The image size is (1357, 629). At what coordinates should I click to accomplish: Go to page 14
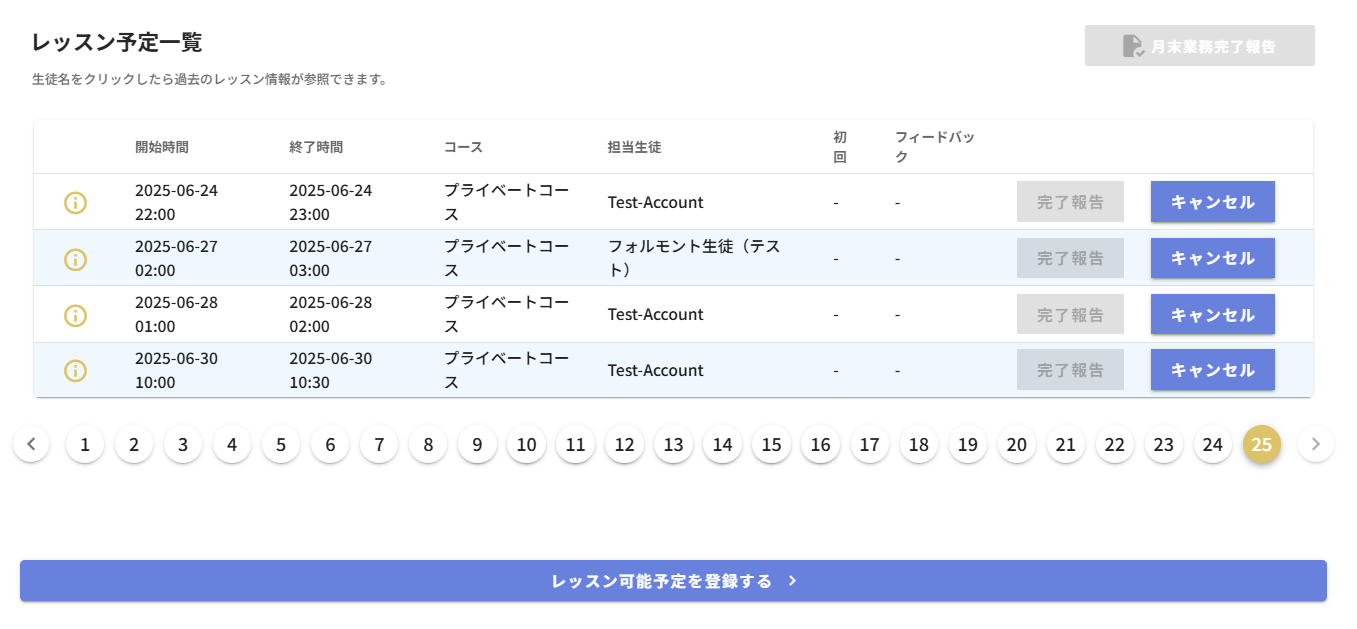click(722, 444)
